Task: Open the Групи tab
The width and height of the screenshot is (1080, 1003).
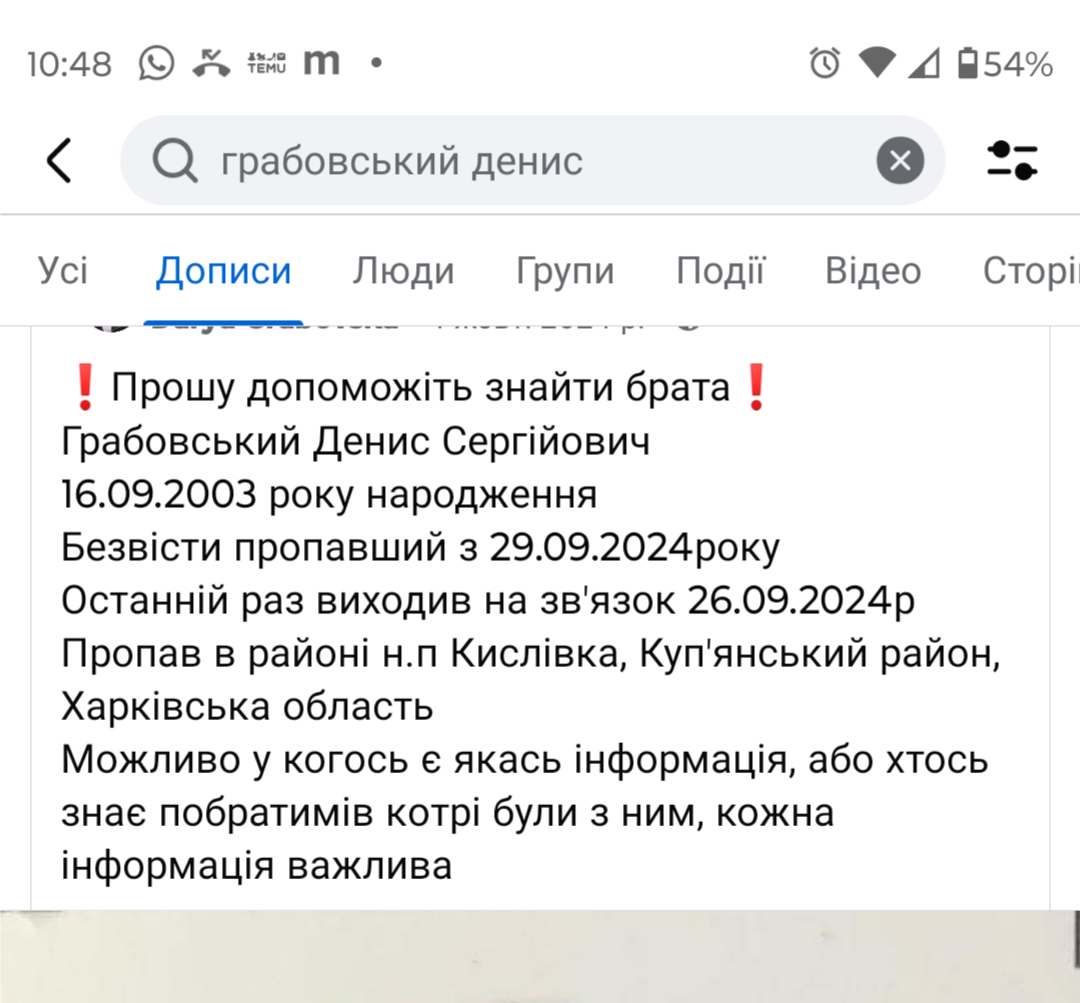Action: click(565, 271)
